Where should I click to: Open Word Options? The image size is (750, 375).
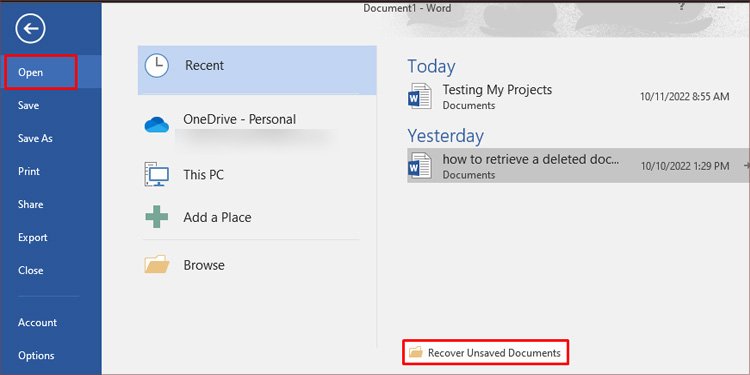pyautogui.click(x=36, y=355)
